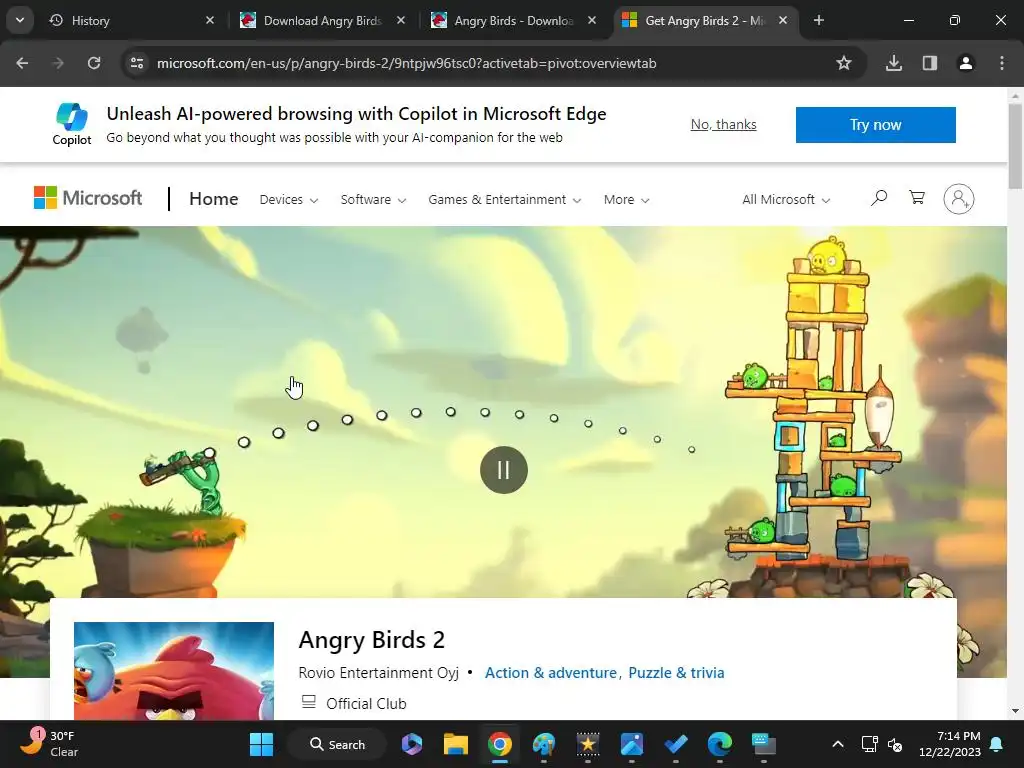The height and width of the screenshot is (768, 1024).
Task: Expand the Devices menu
Action: [x=289, y=199]
